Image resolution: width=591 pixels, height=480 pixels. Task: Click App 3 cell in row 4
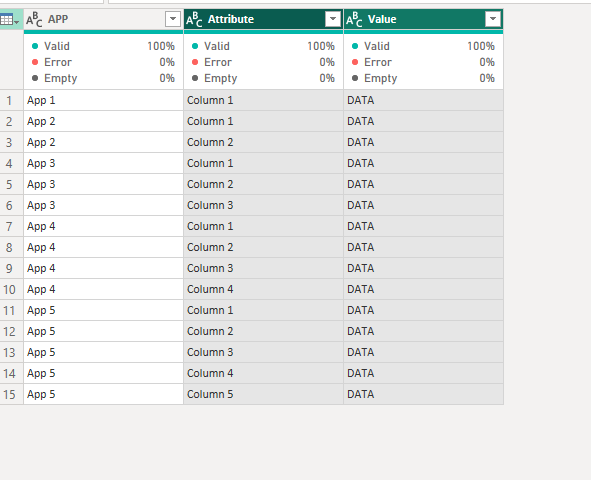pos(103,163)
